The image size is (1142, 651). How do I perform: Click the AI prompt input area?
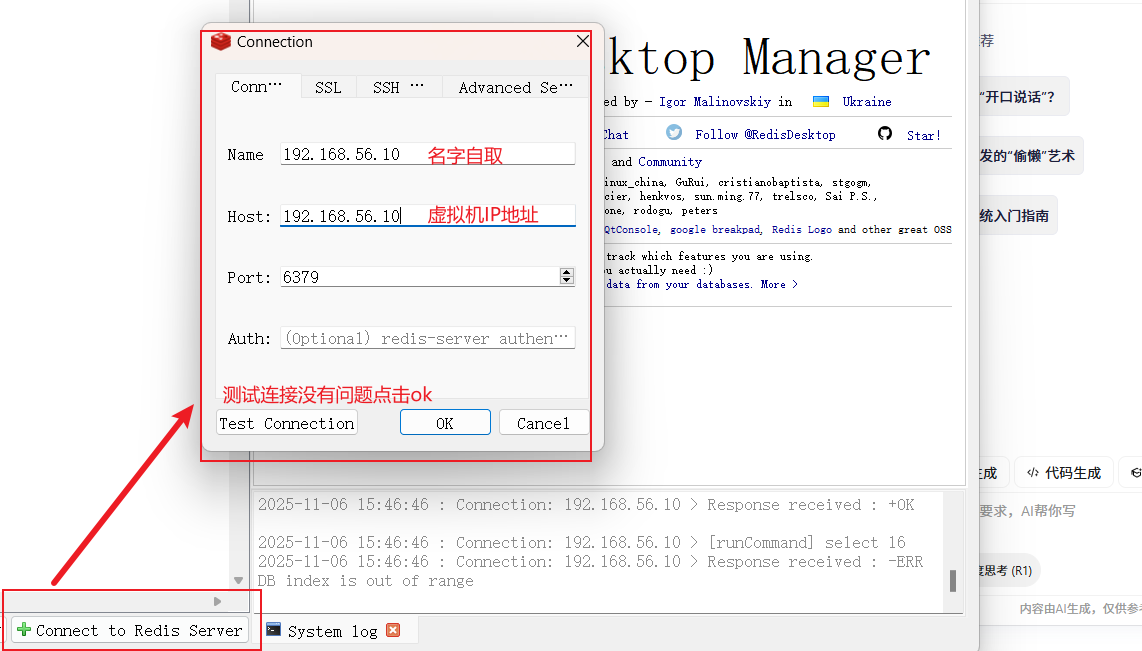point(1060,510)
